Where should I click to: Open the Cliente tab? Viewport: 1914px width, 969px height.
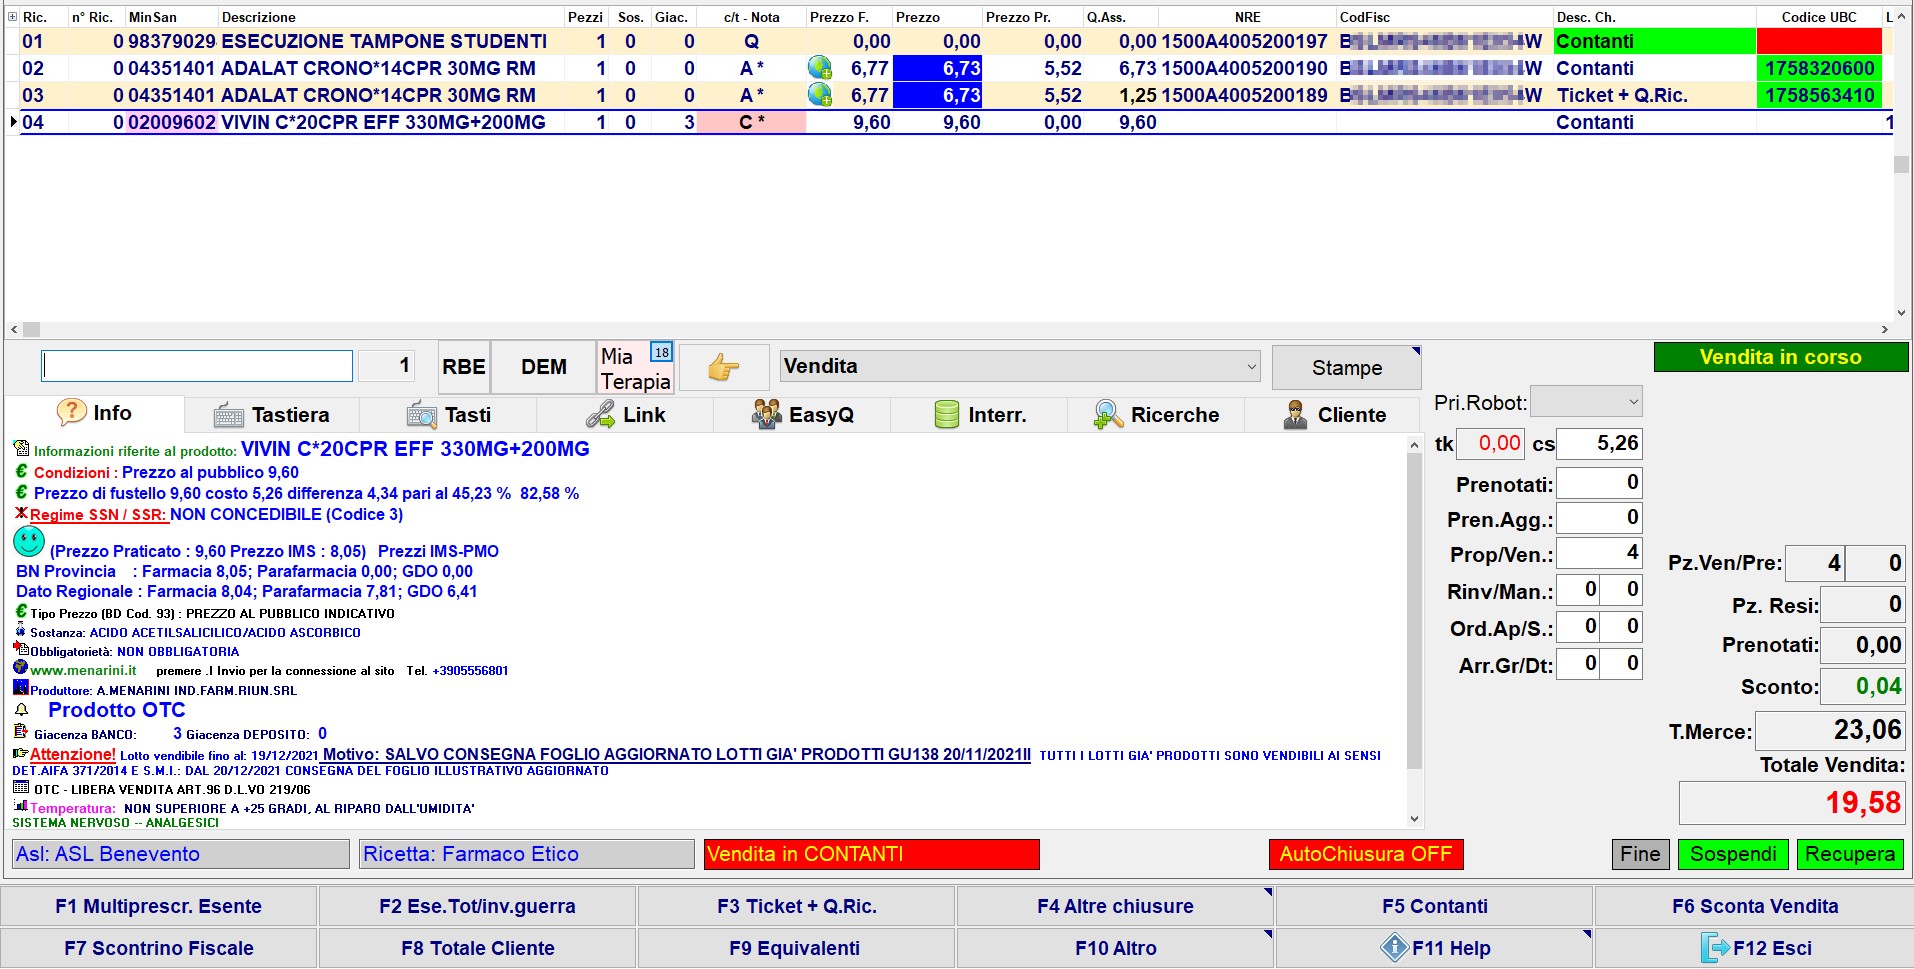click(1334, 415)
